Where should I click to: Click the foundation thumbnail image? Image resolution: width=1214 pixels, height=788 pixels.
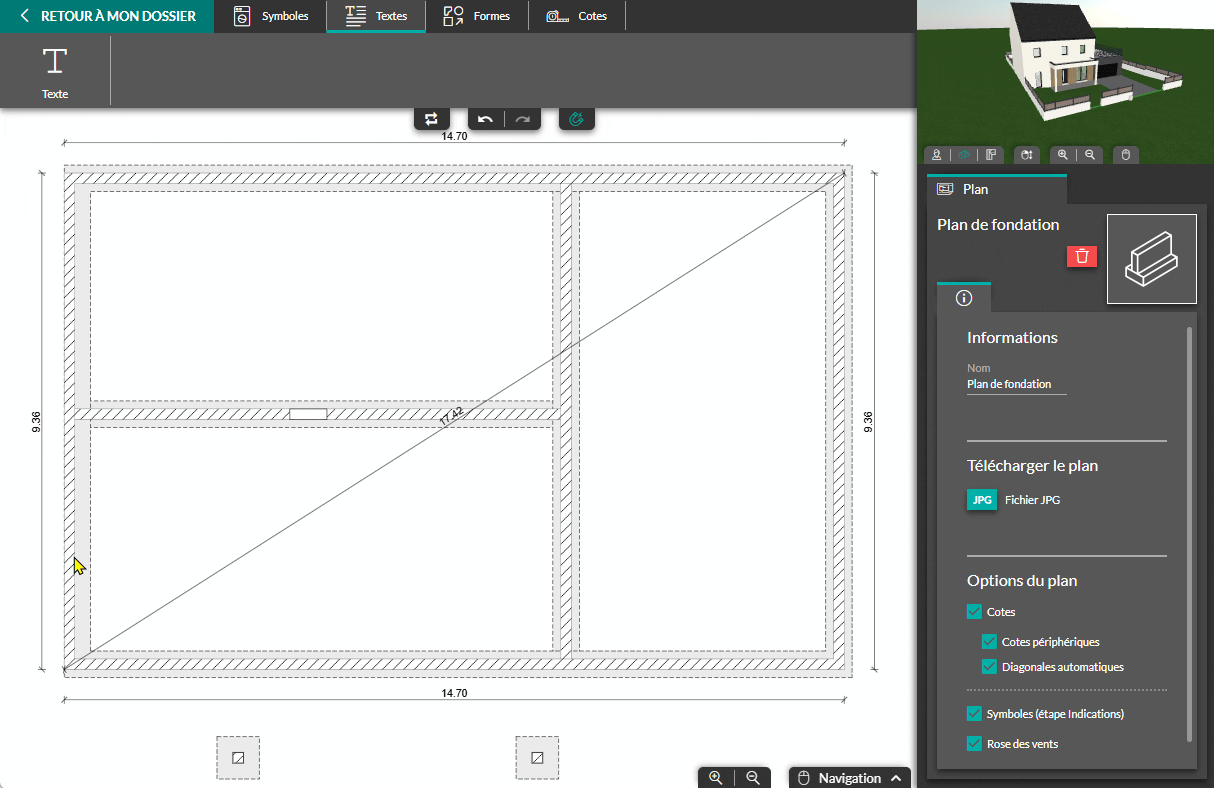(x=1152, y=259)
